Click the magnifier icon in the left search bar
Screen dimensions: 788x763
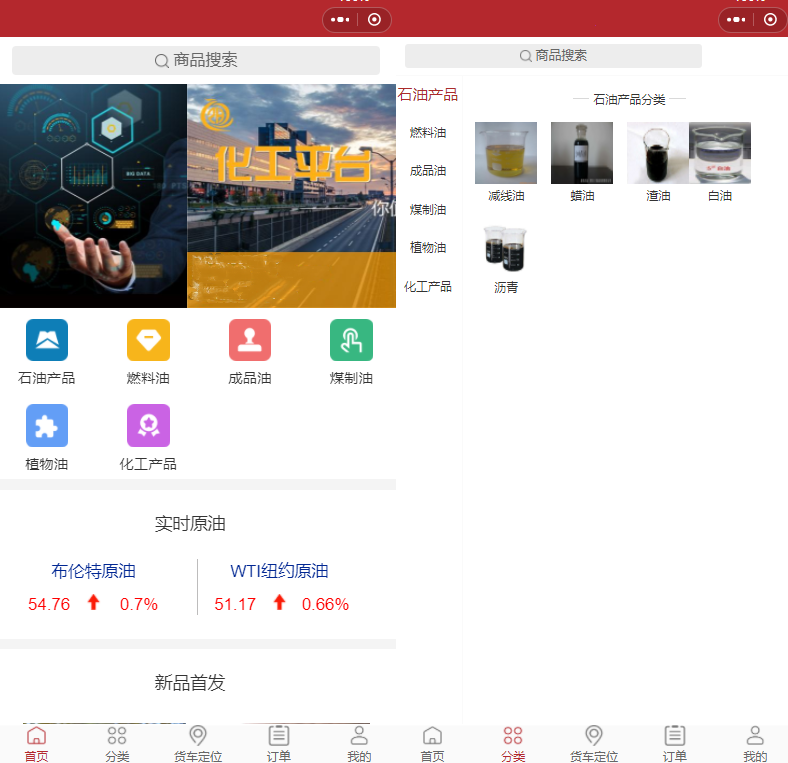[161, 61]
